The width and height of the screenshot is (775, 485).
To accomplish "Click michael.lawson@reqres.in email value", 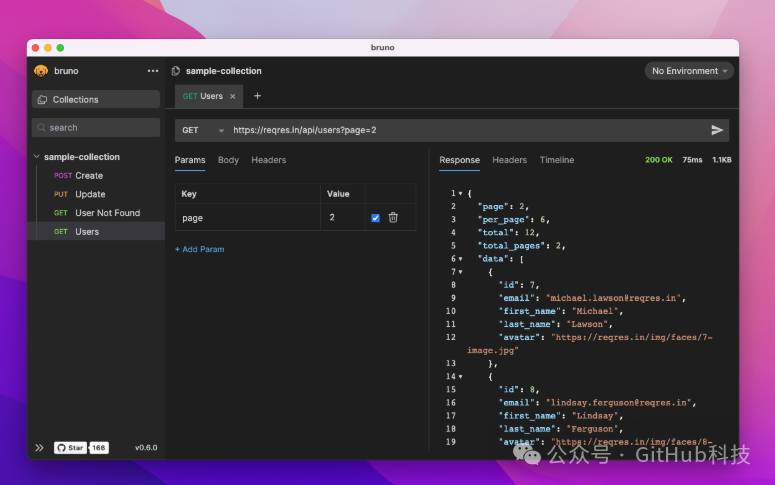I will 613,298.
